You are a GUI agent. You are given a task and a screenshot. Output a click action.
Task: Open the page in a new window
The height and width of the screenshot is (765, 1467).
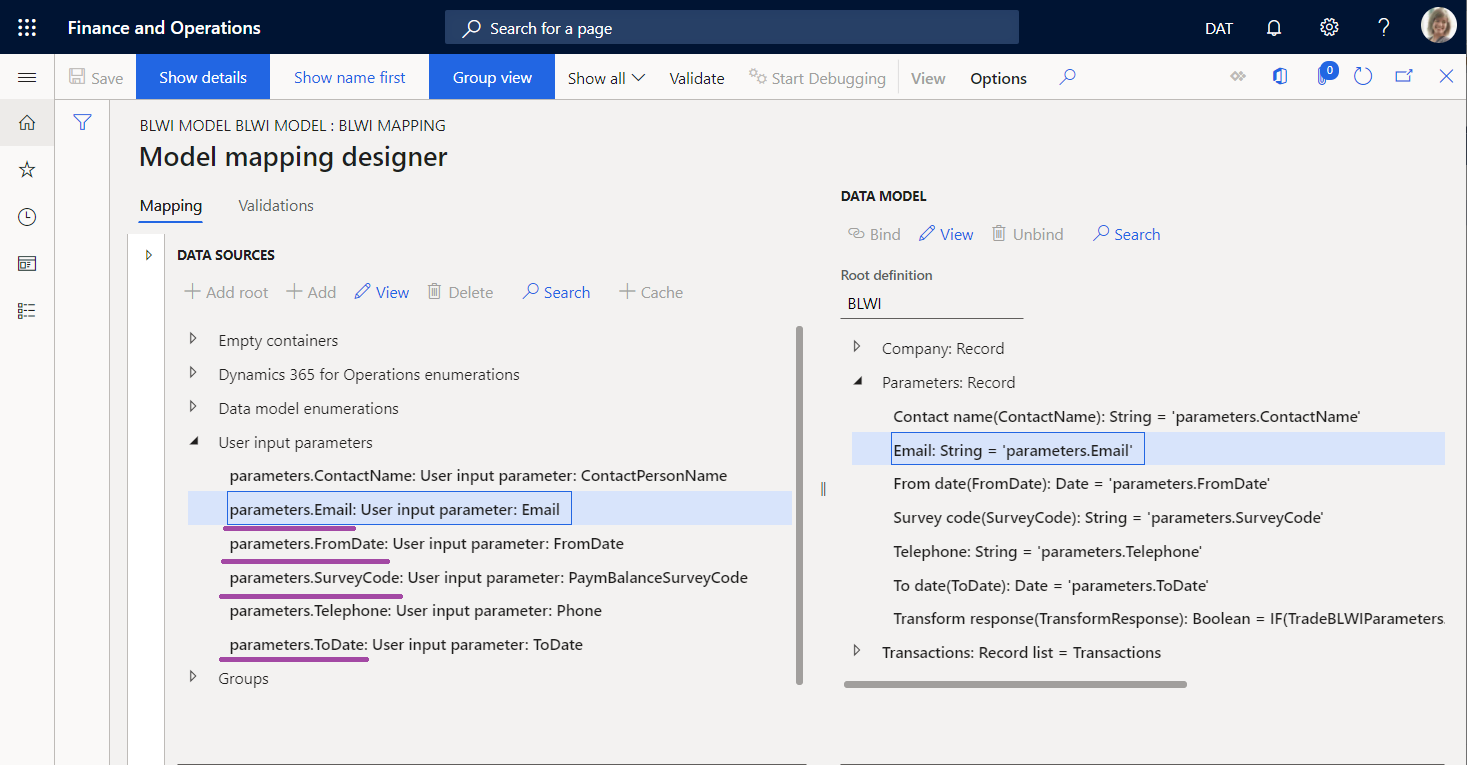(1404, 75)
